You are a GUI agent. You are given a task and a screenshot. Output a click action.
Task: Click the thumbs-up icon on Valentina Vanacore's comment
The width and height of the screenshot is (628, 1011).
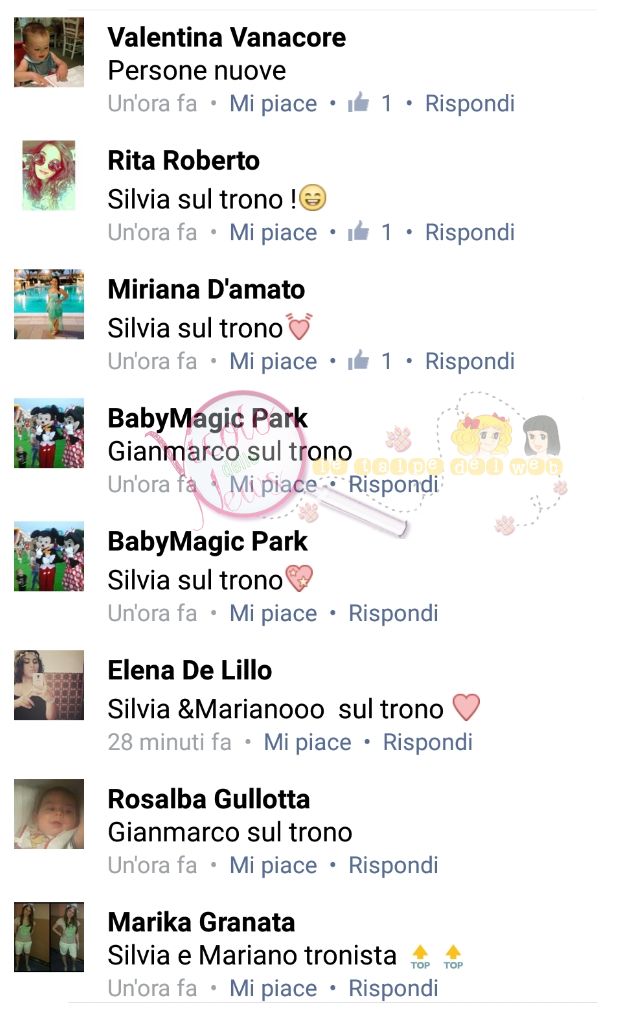358,103
